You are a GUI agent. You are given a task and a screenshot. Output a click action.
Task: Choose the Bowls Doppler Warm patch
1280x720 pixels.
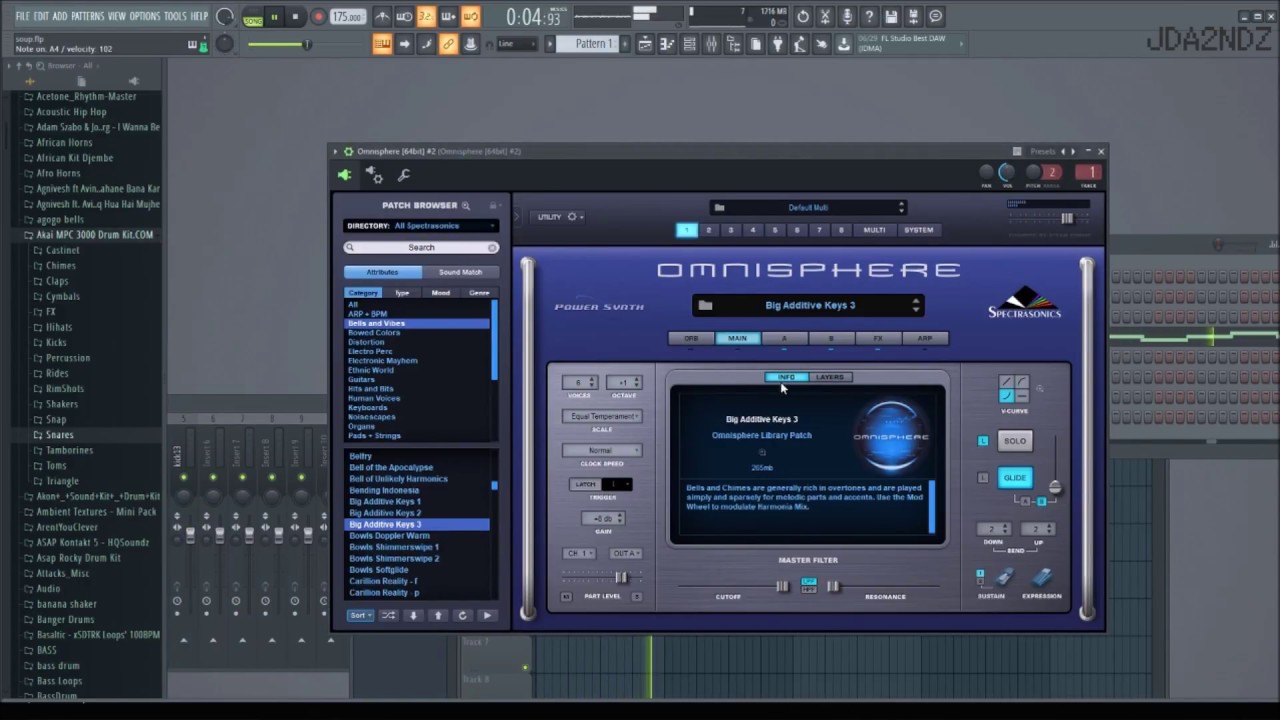pyautogui.click(x=389, y=536)
